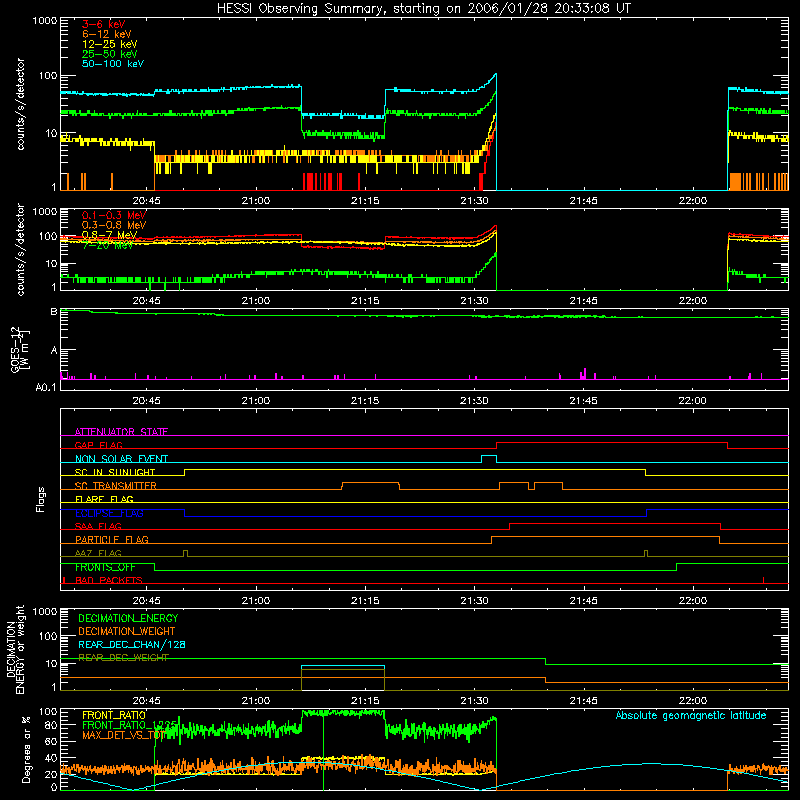Click the green FRONT_RATIO_1225 legend label
Screen dimensions: 800x800
click(x=130, y=725)
